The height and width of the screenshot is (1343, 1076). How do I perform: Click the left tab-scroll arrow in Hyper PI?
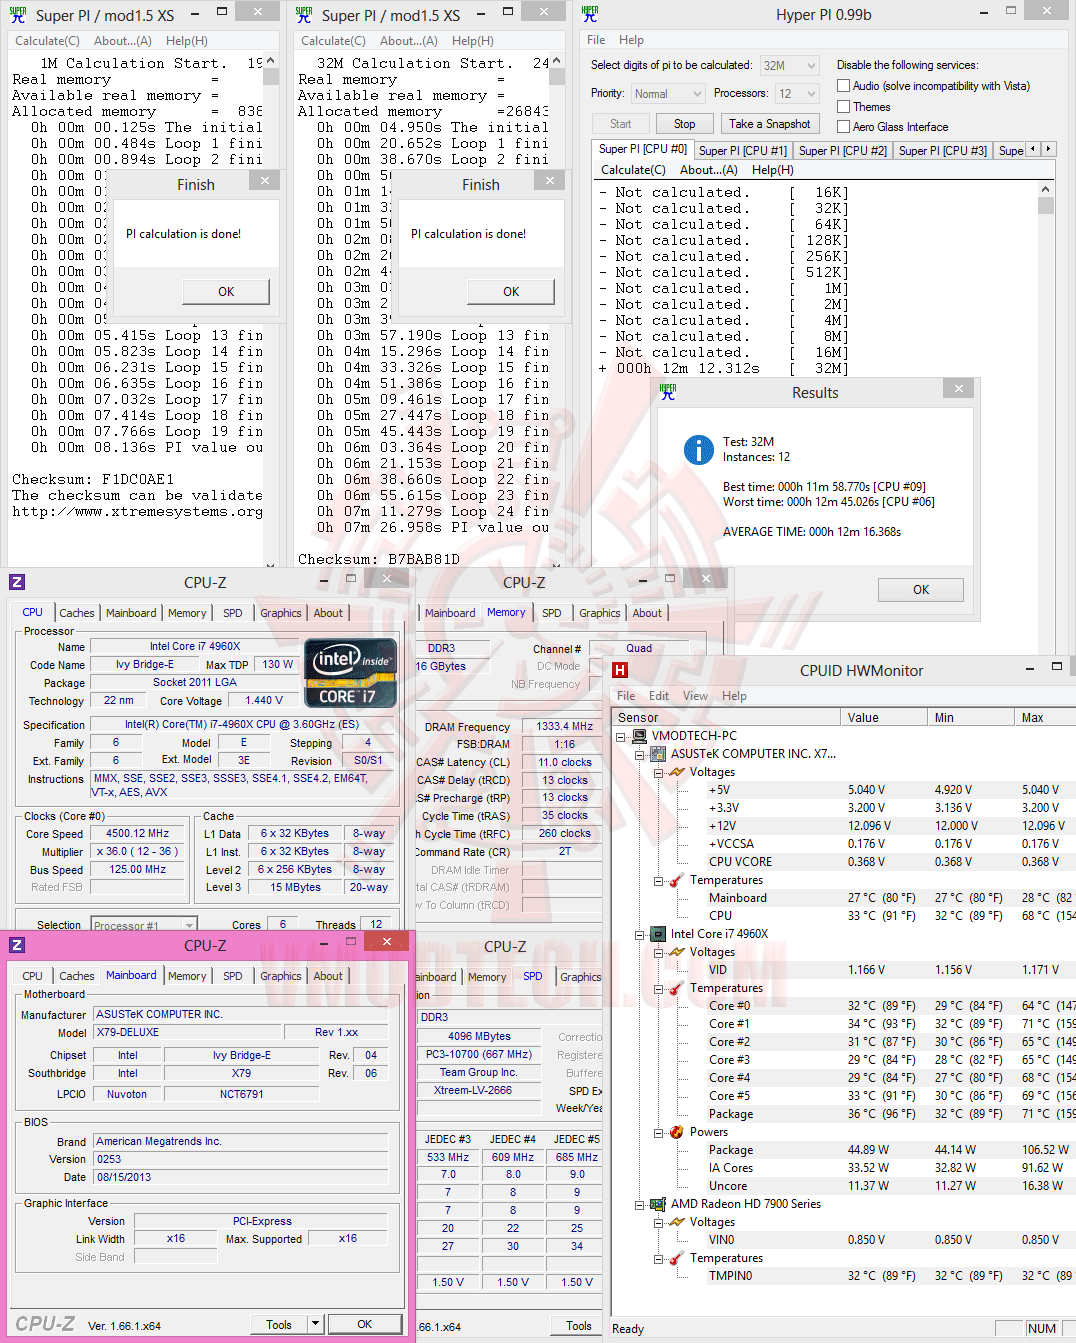click(1033, 149)
